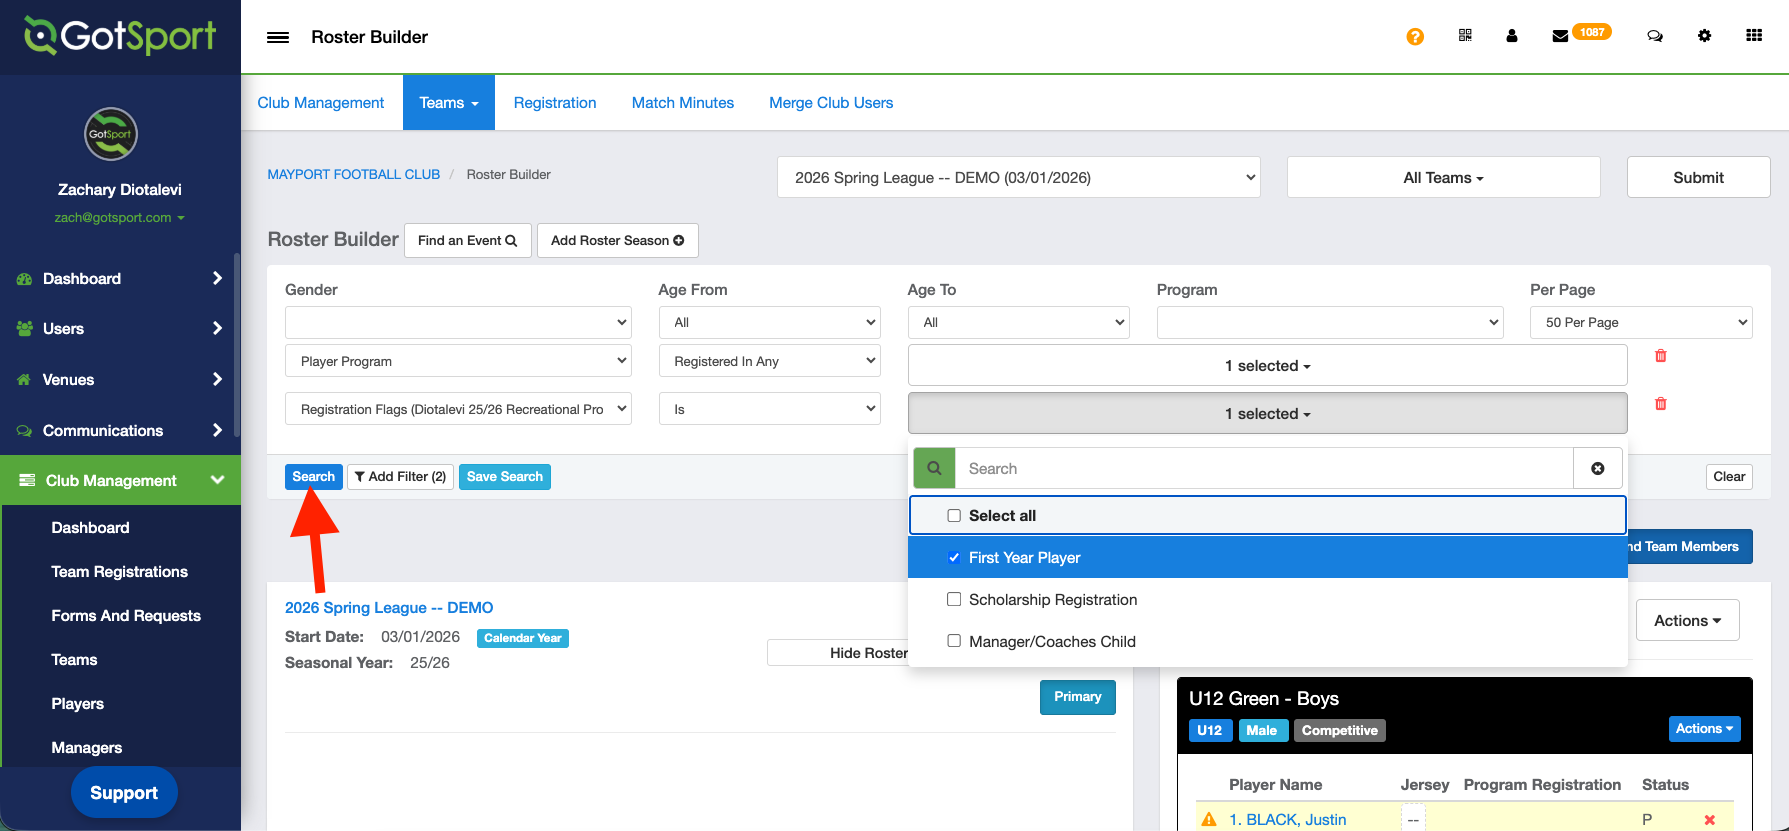Open the mail inbox envelope icon
Image resolution: width=1789 pixels, height=831 pixels.
[1559, 36]
